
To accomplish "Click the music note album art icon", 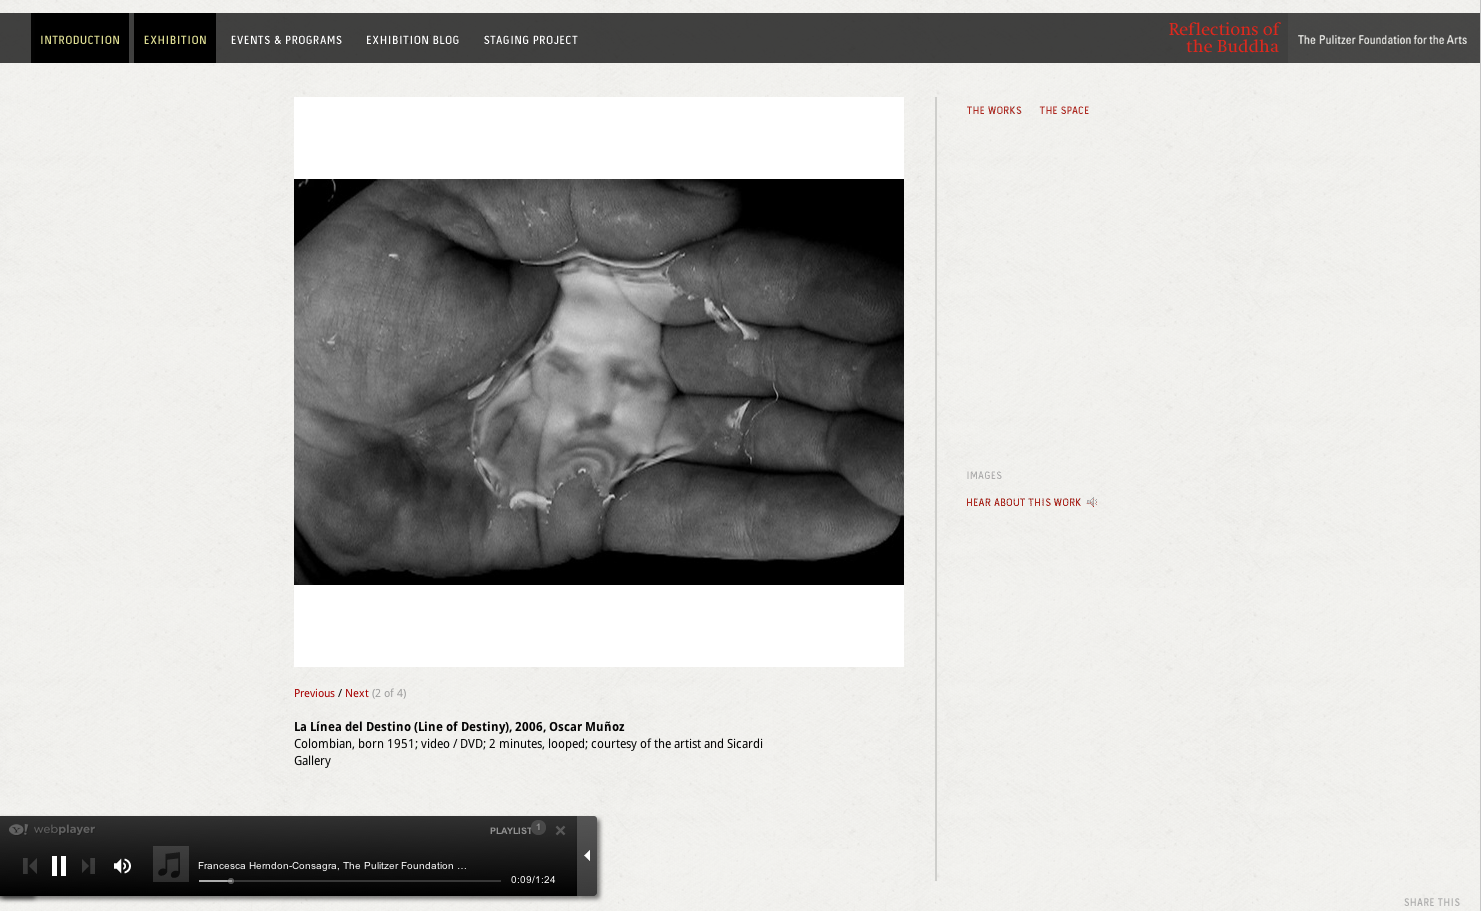I will (171, 864).
